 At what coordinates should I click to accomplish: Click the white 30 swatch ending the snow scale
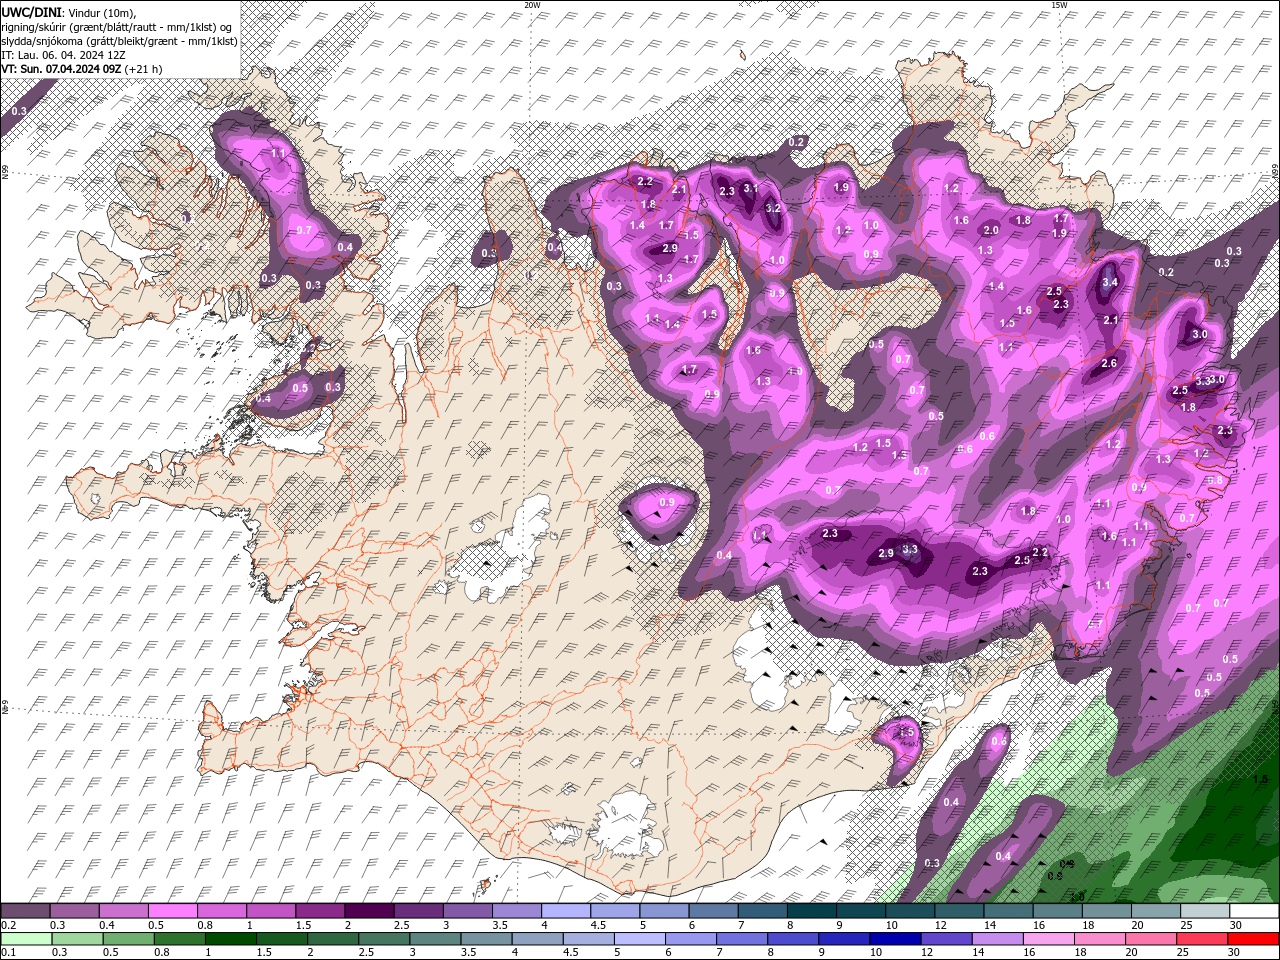(1253, 911)
